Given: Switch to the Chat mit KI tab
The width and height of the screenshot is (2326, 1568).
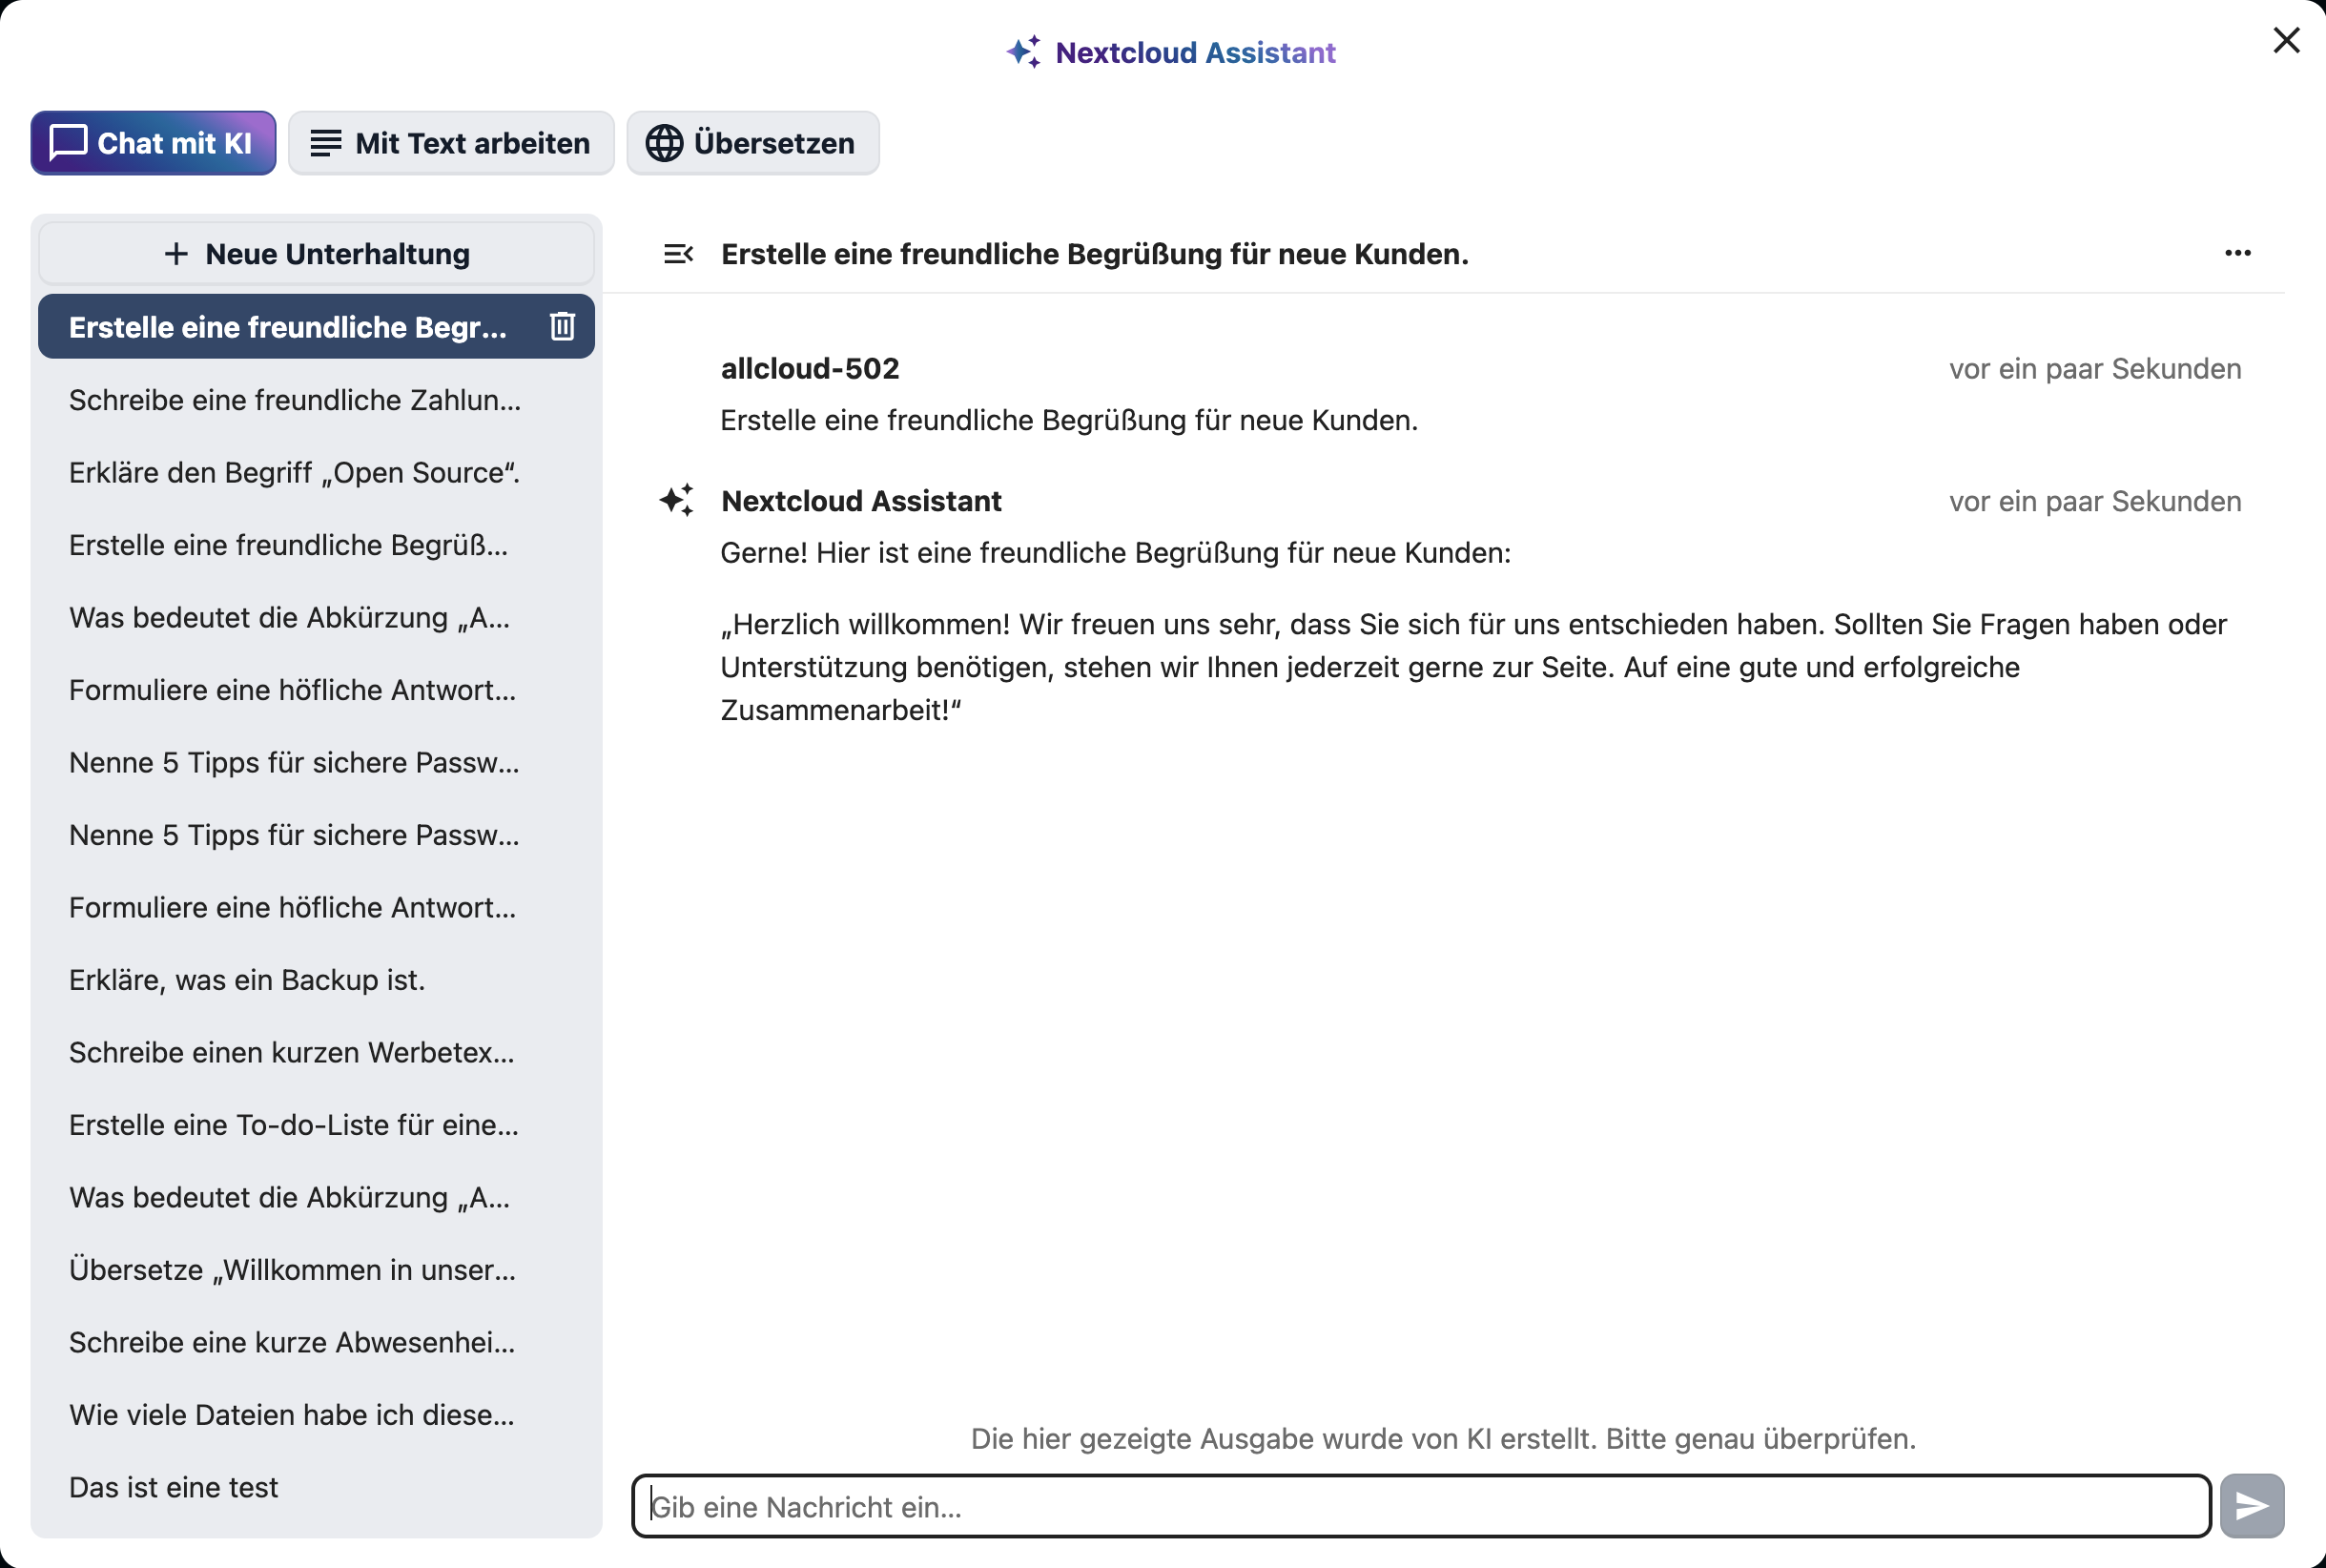Looking at the screenshot, I should 153,143.
